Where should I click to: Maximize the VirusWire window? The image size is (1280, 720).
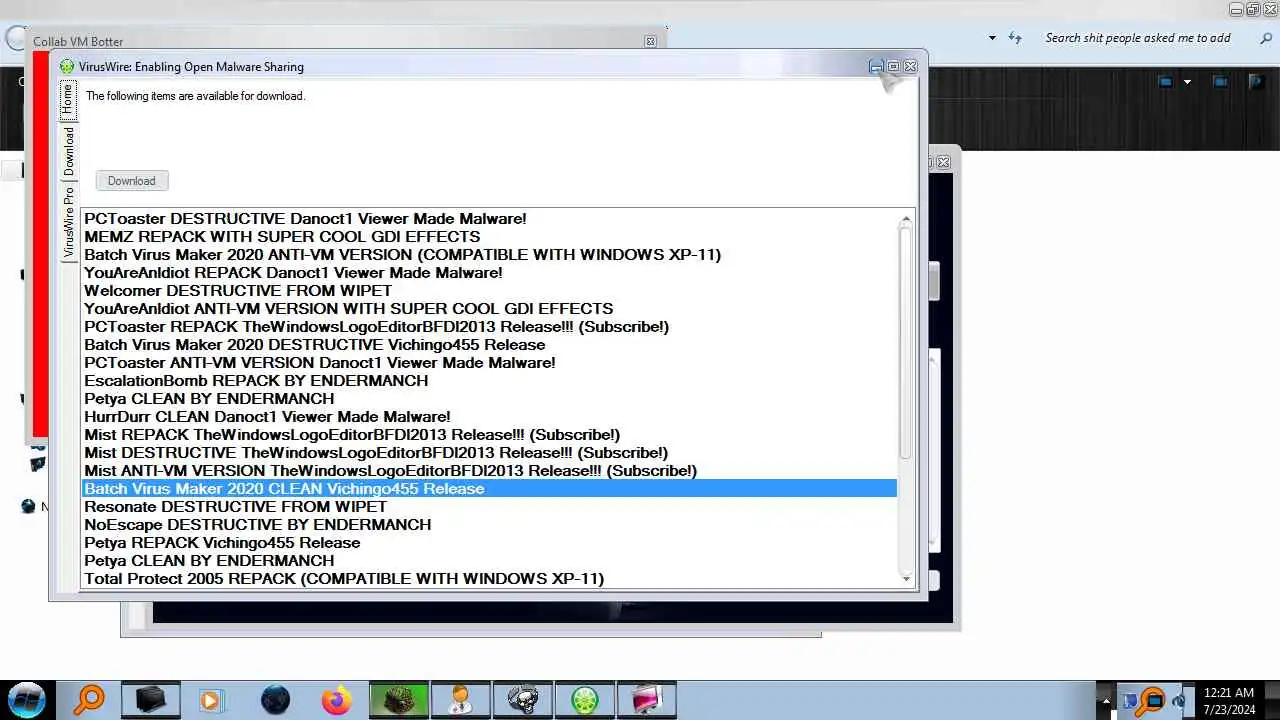point(893,67)
